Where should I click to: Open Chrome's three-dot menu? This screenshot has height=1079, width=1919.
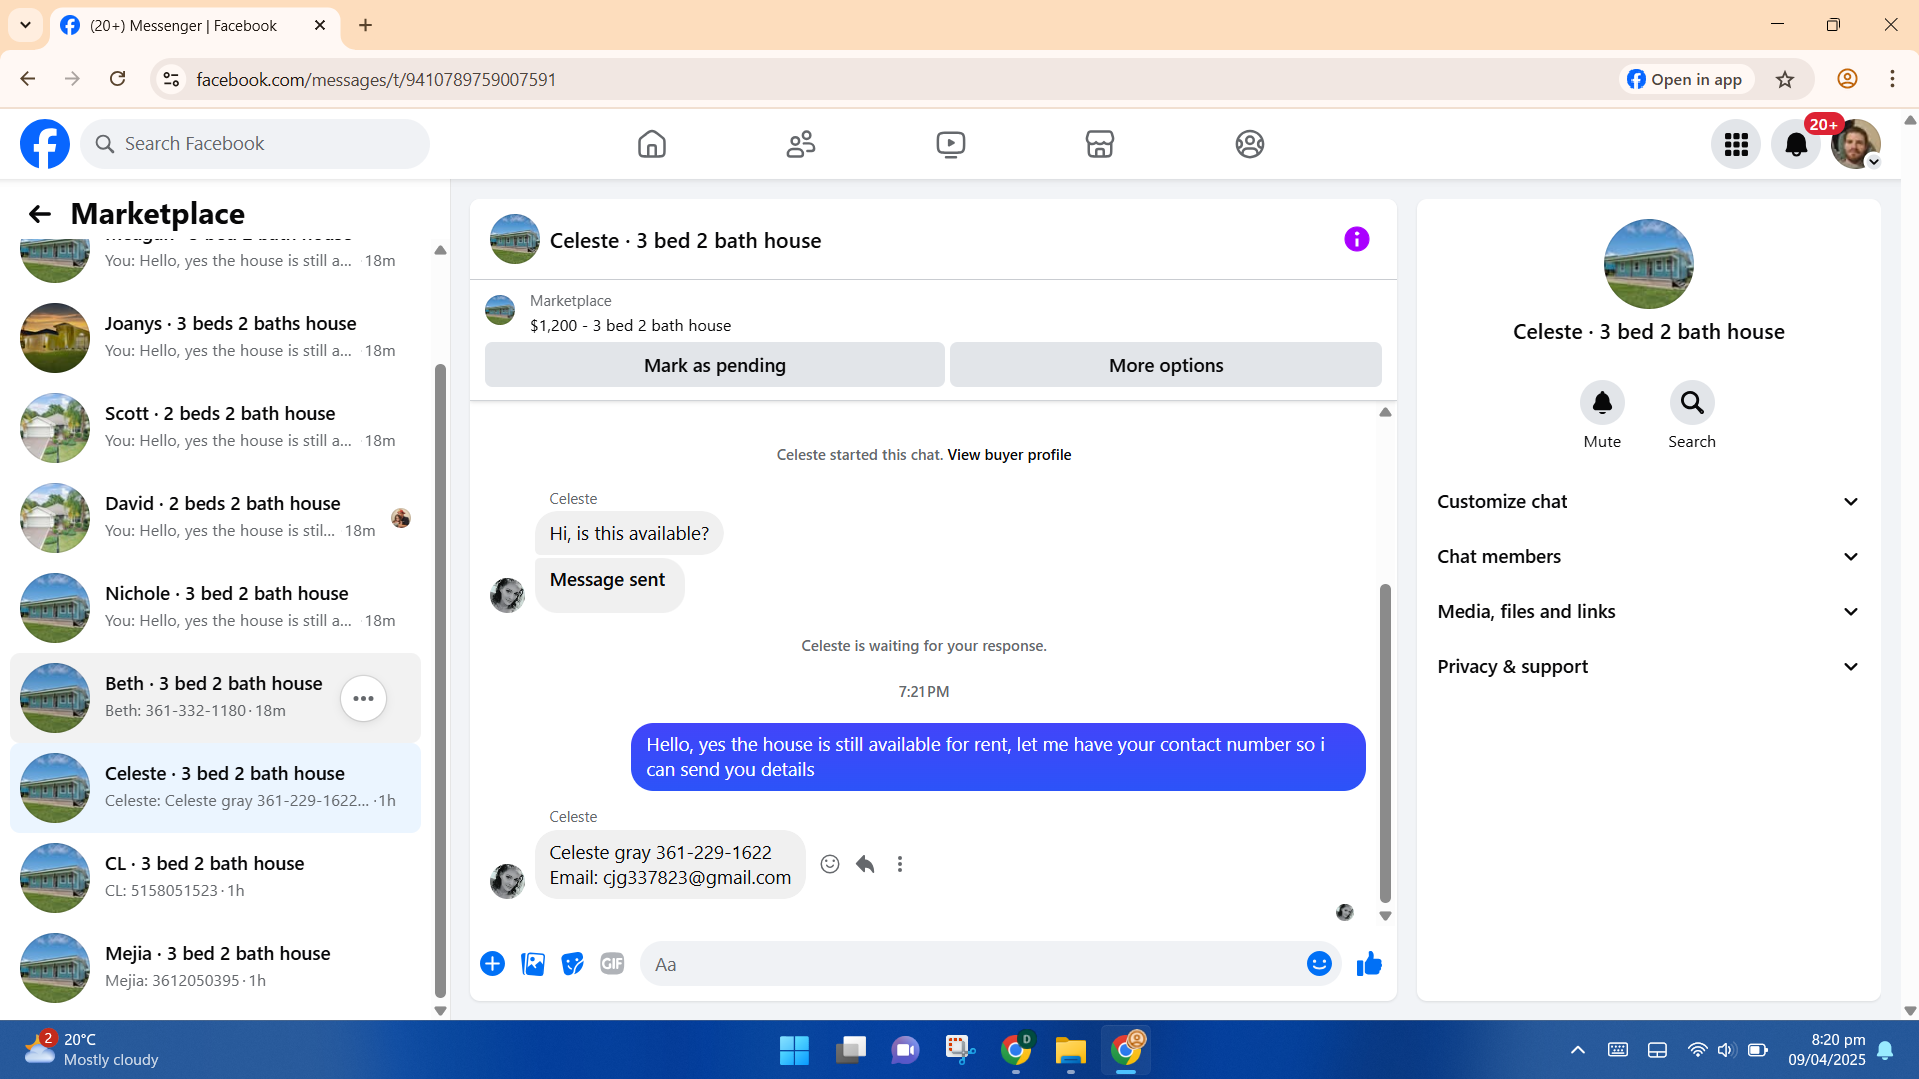pos(1892,79)
